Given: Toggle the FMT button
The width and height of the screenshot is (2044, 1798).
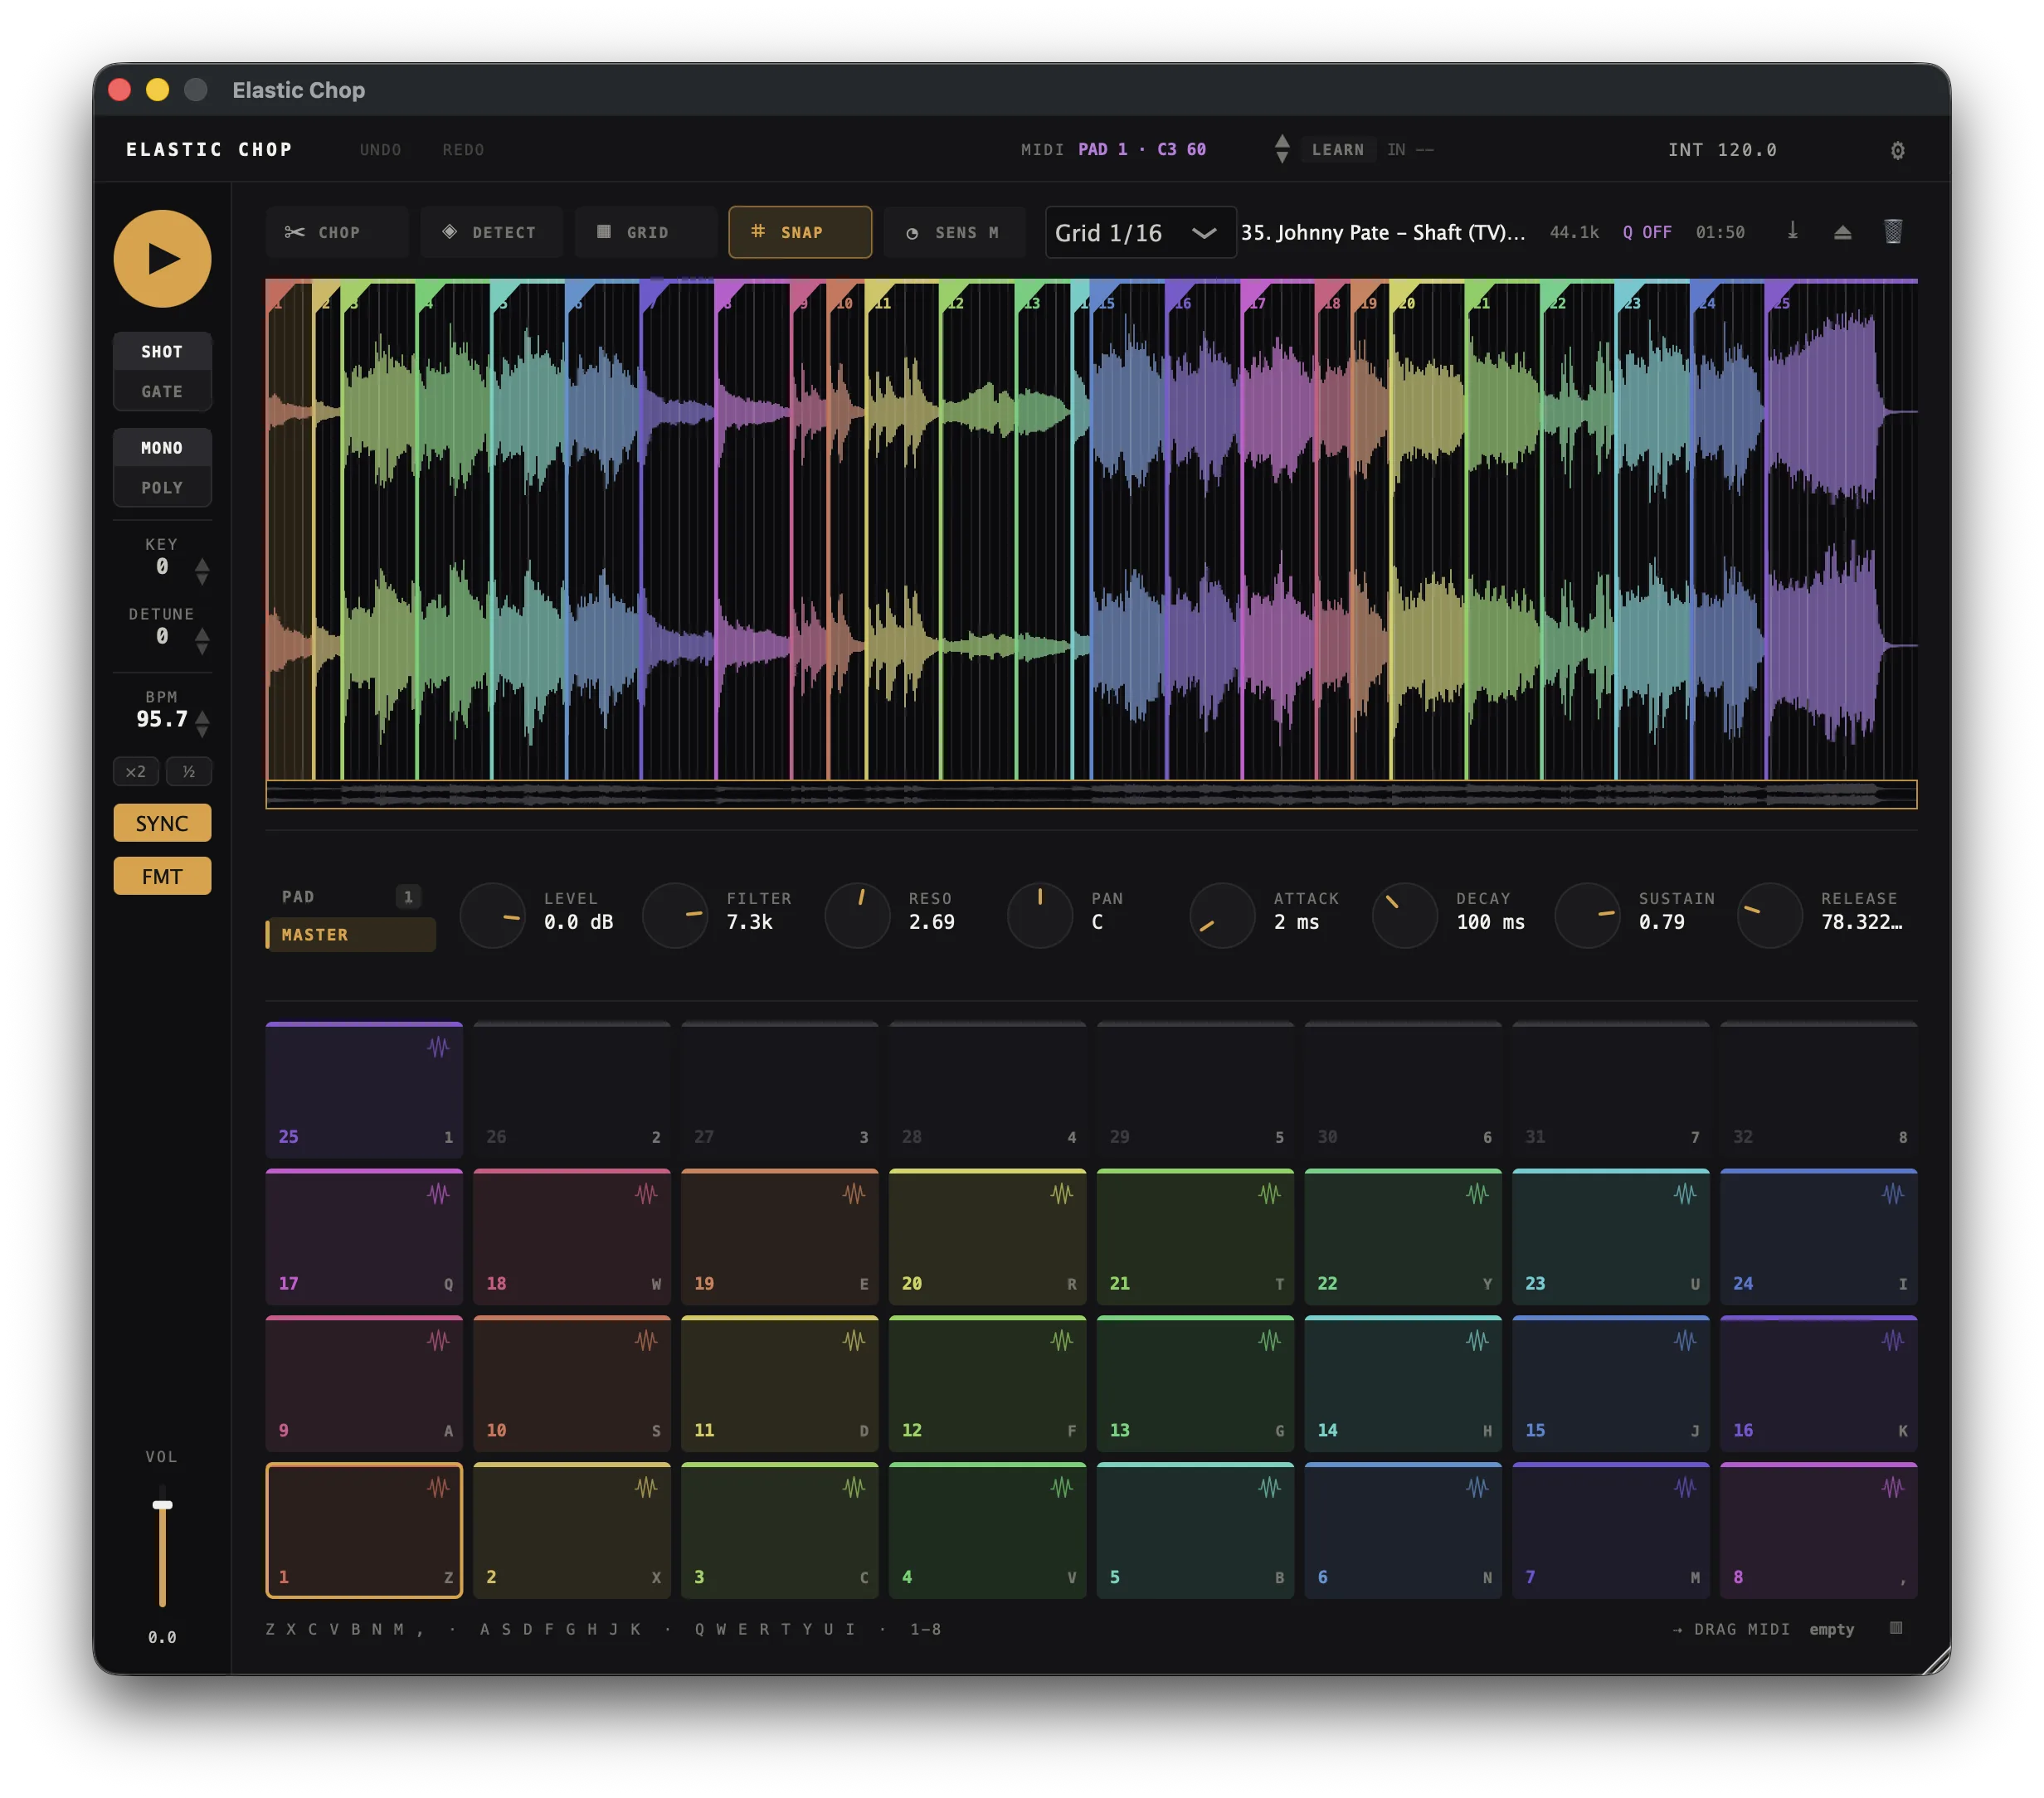Looking at the screenshot, I should (162, 876).
